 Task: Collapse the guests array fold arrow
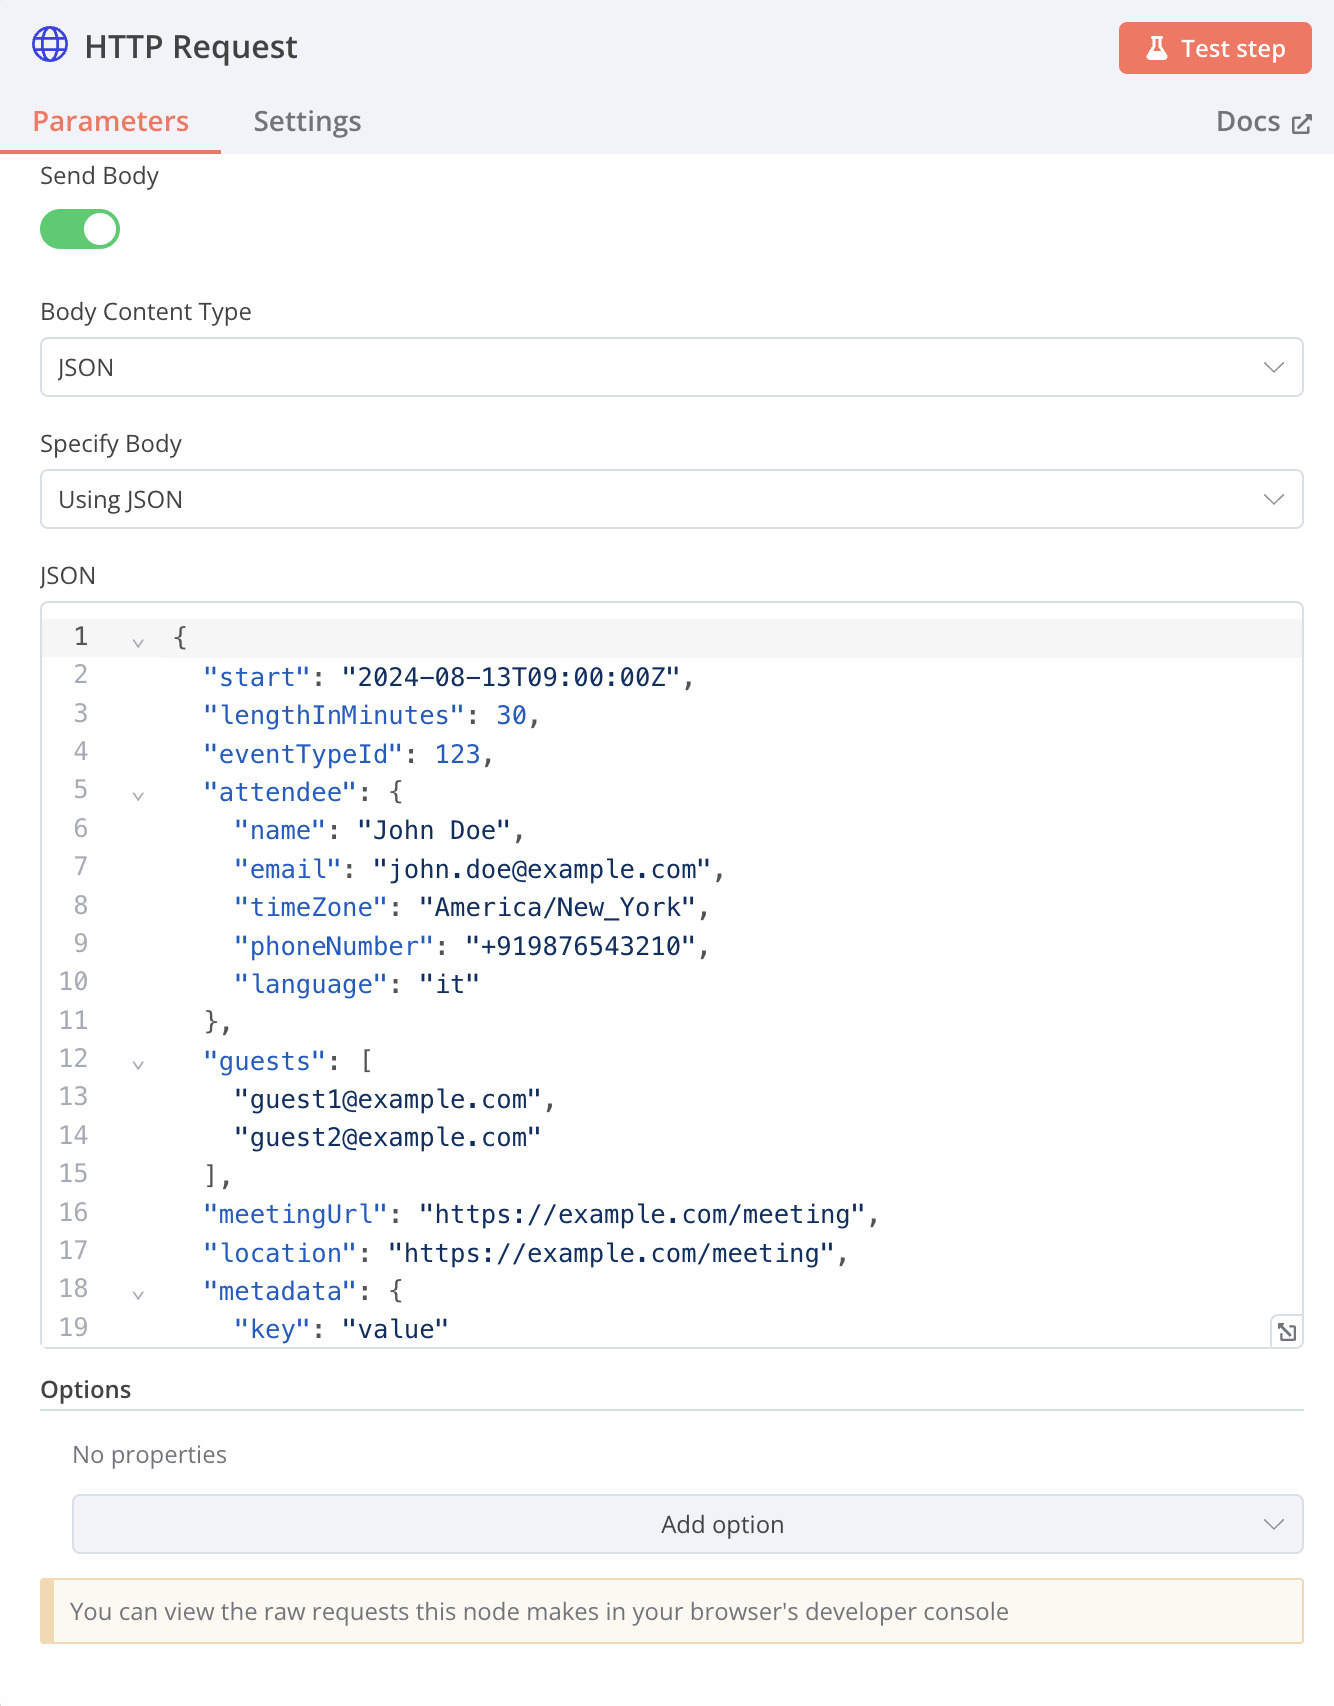coord(138,1065)
